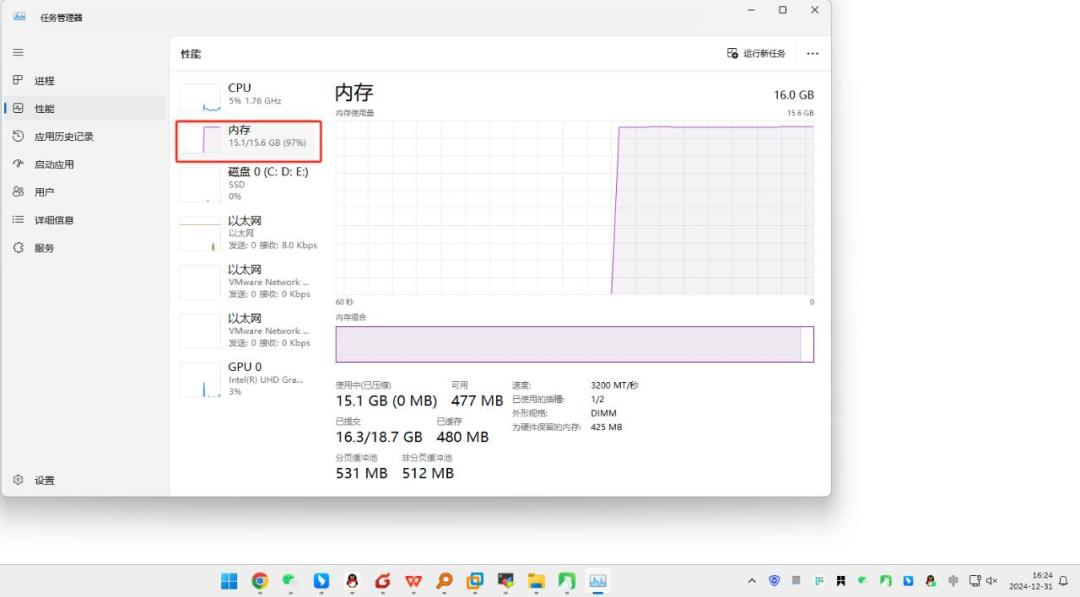Switch to Task Manager's taskbar icon
The height and width of the screenshot is (597, 1080).
(598, 581)
